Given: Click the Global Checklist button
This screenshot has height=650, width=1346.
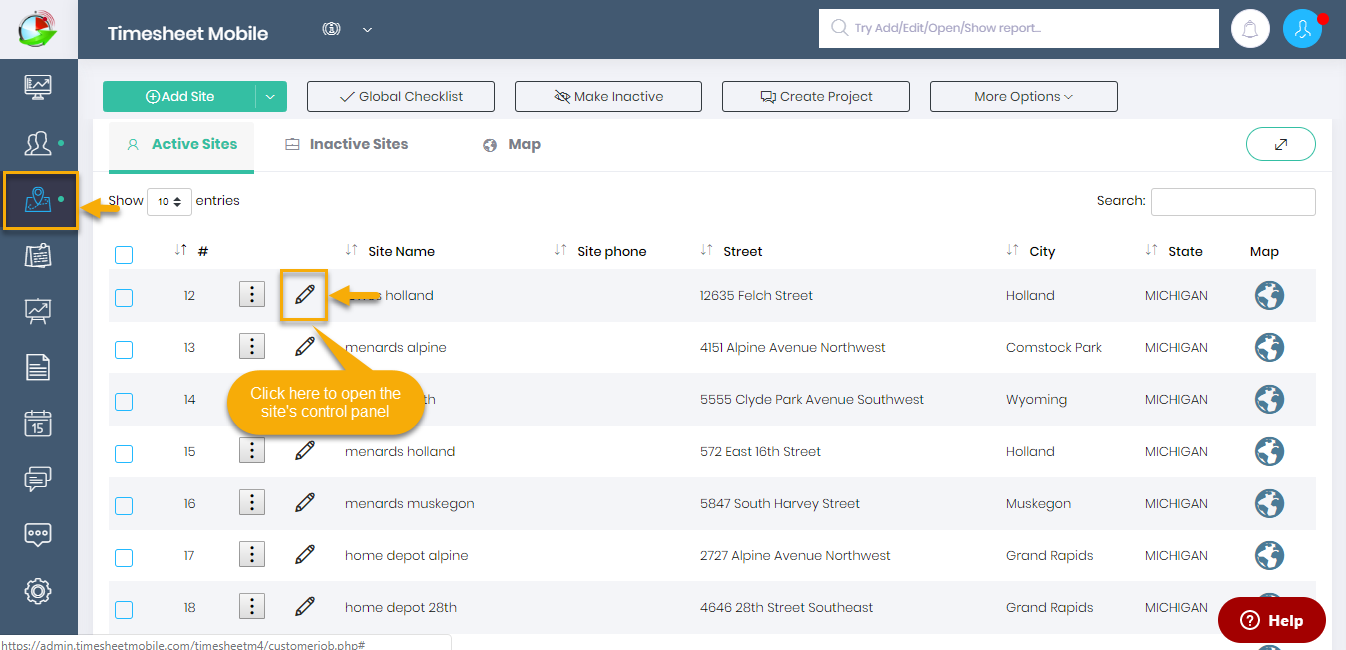Looking at the screenshot, I should [x=401, y=96].
